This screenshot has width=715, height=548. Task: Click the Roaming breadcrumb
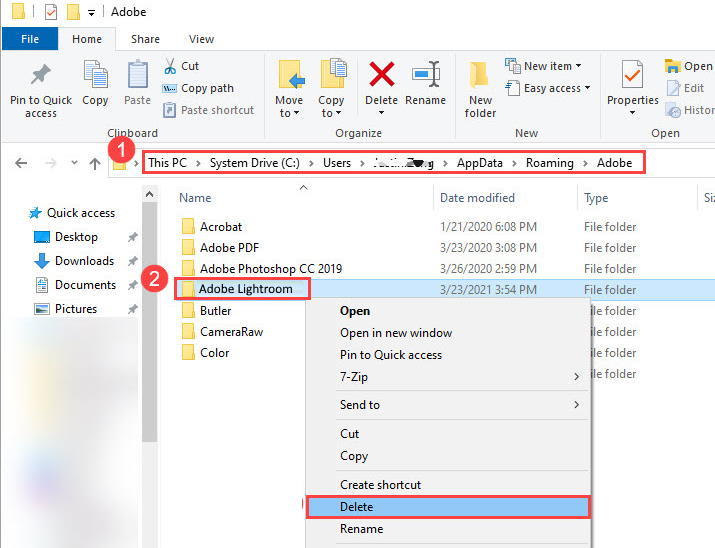point(549,163)
